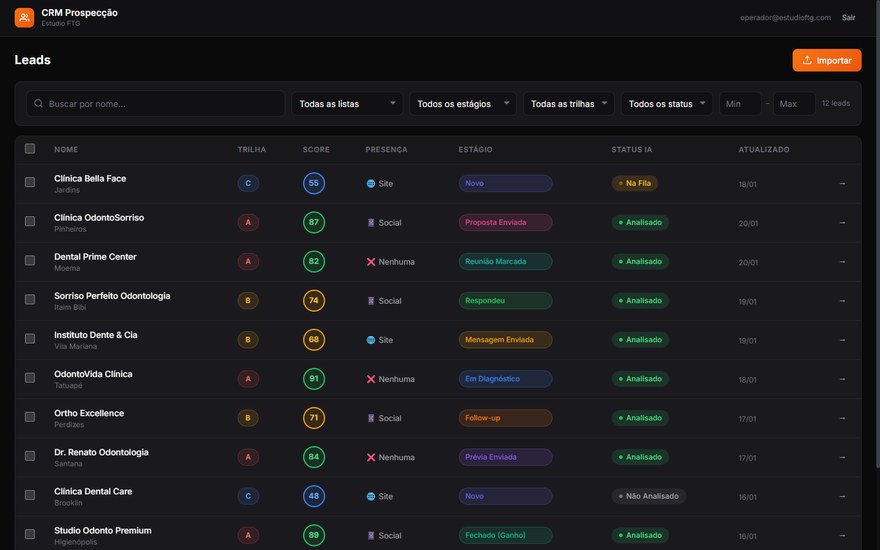Screen dimensions: 880x550
Task: Click the Reunião Marcada stage pill
Action: [x=505, y=262]
